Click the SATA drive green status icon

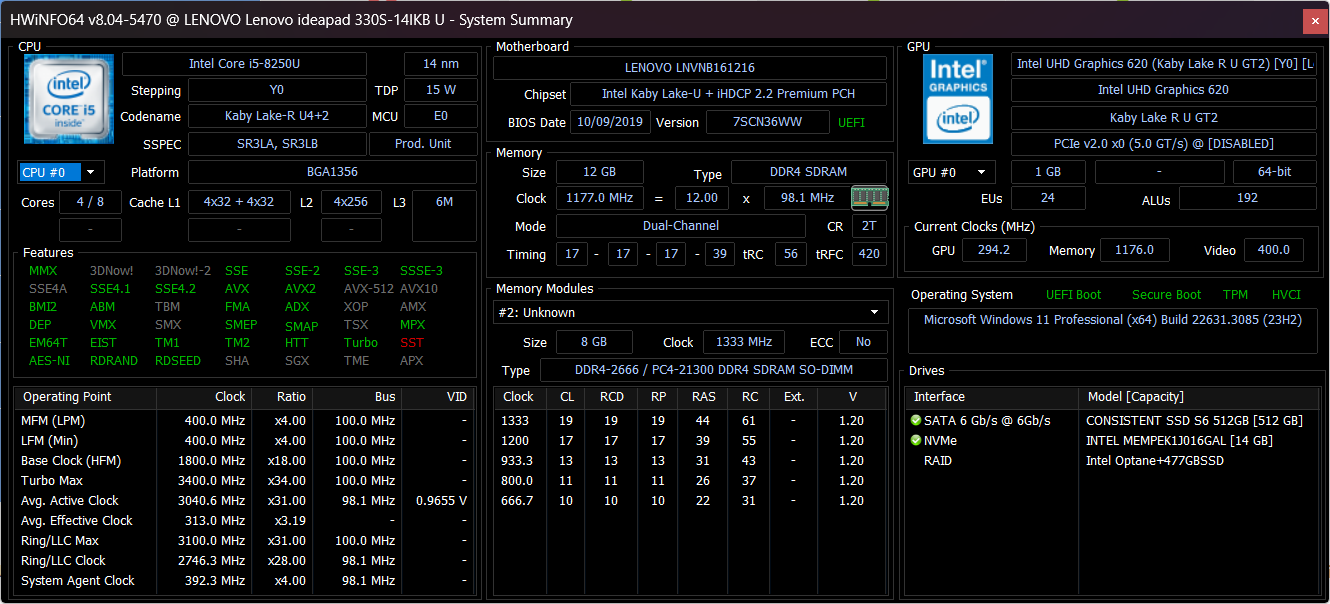915,420
